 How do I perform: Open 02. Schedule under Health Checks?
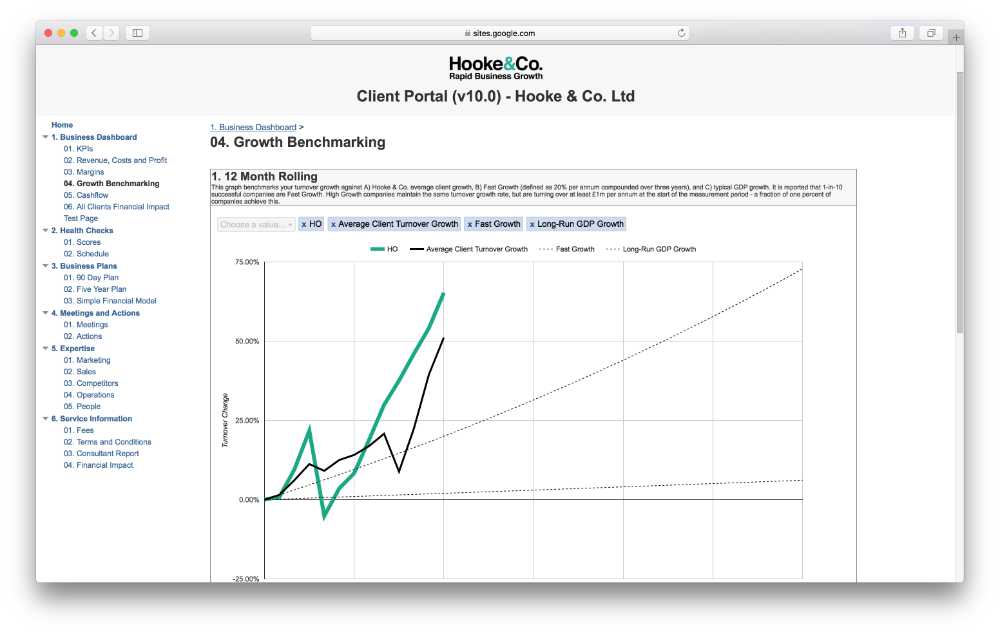pos(85,254)
